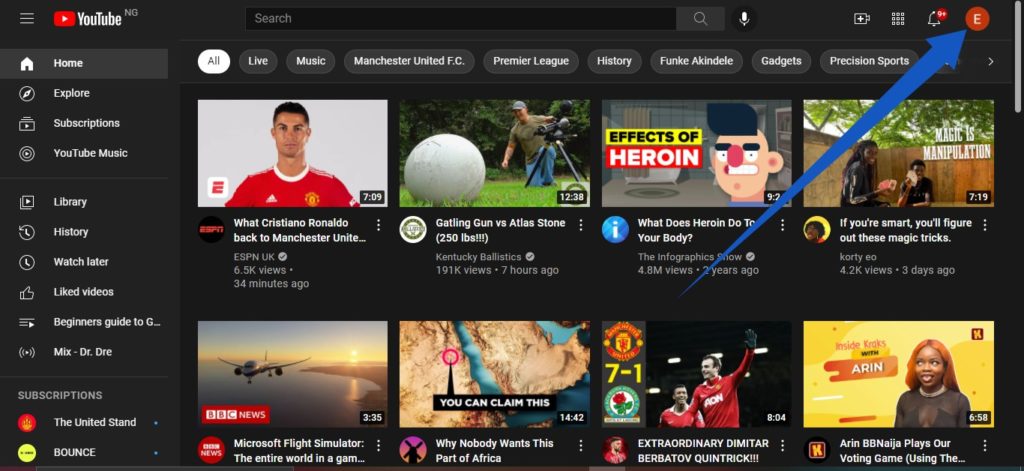
Task: Open the notifications bell
Action: tap(935, 19)
